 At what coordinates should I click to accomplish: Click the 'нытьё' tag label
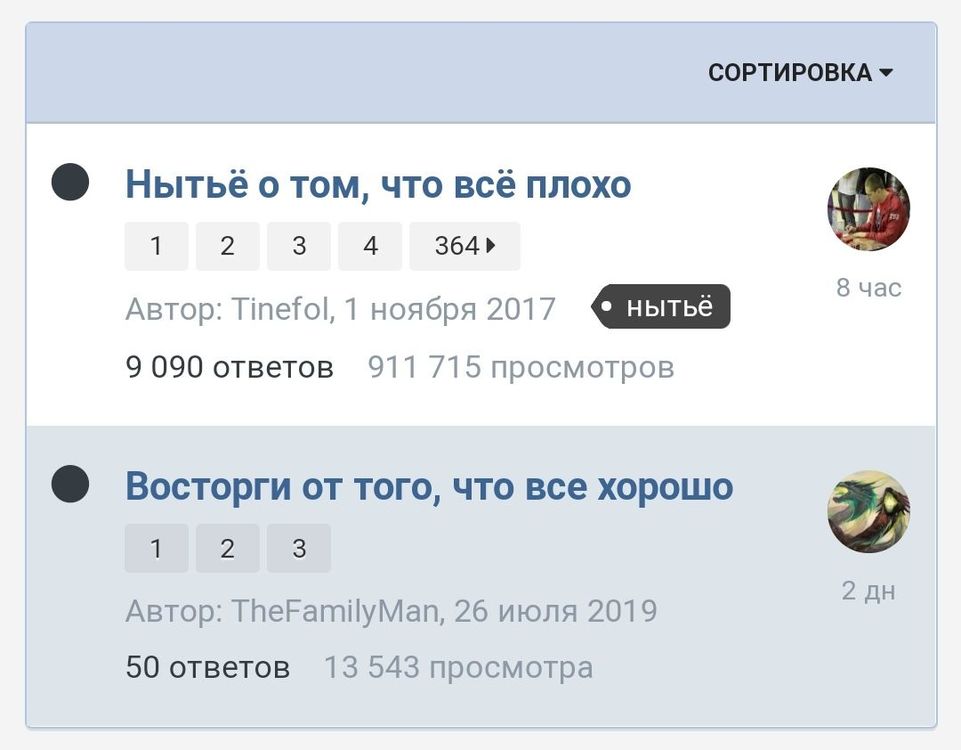(x=662, y=307)
